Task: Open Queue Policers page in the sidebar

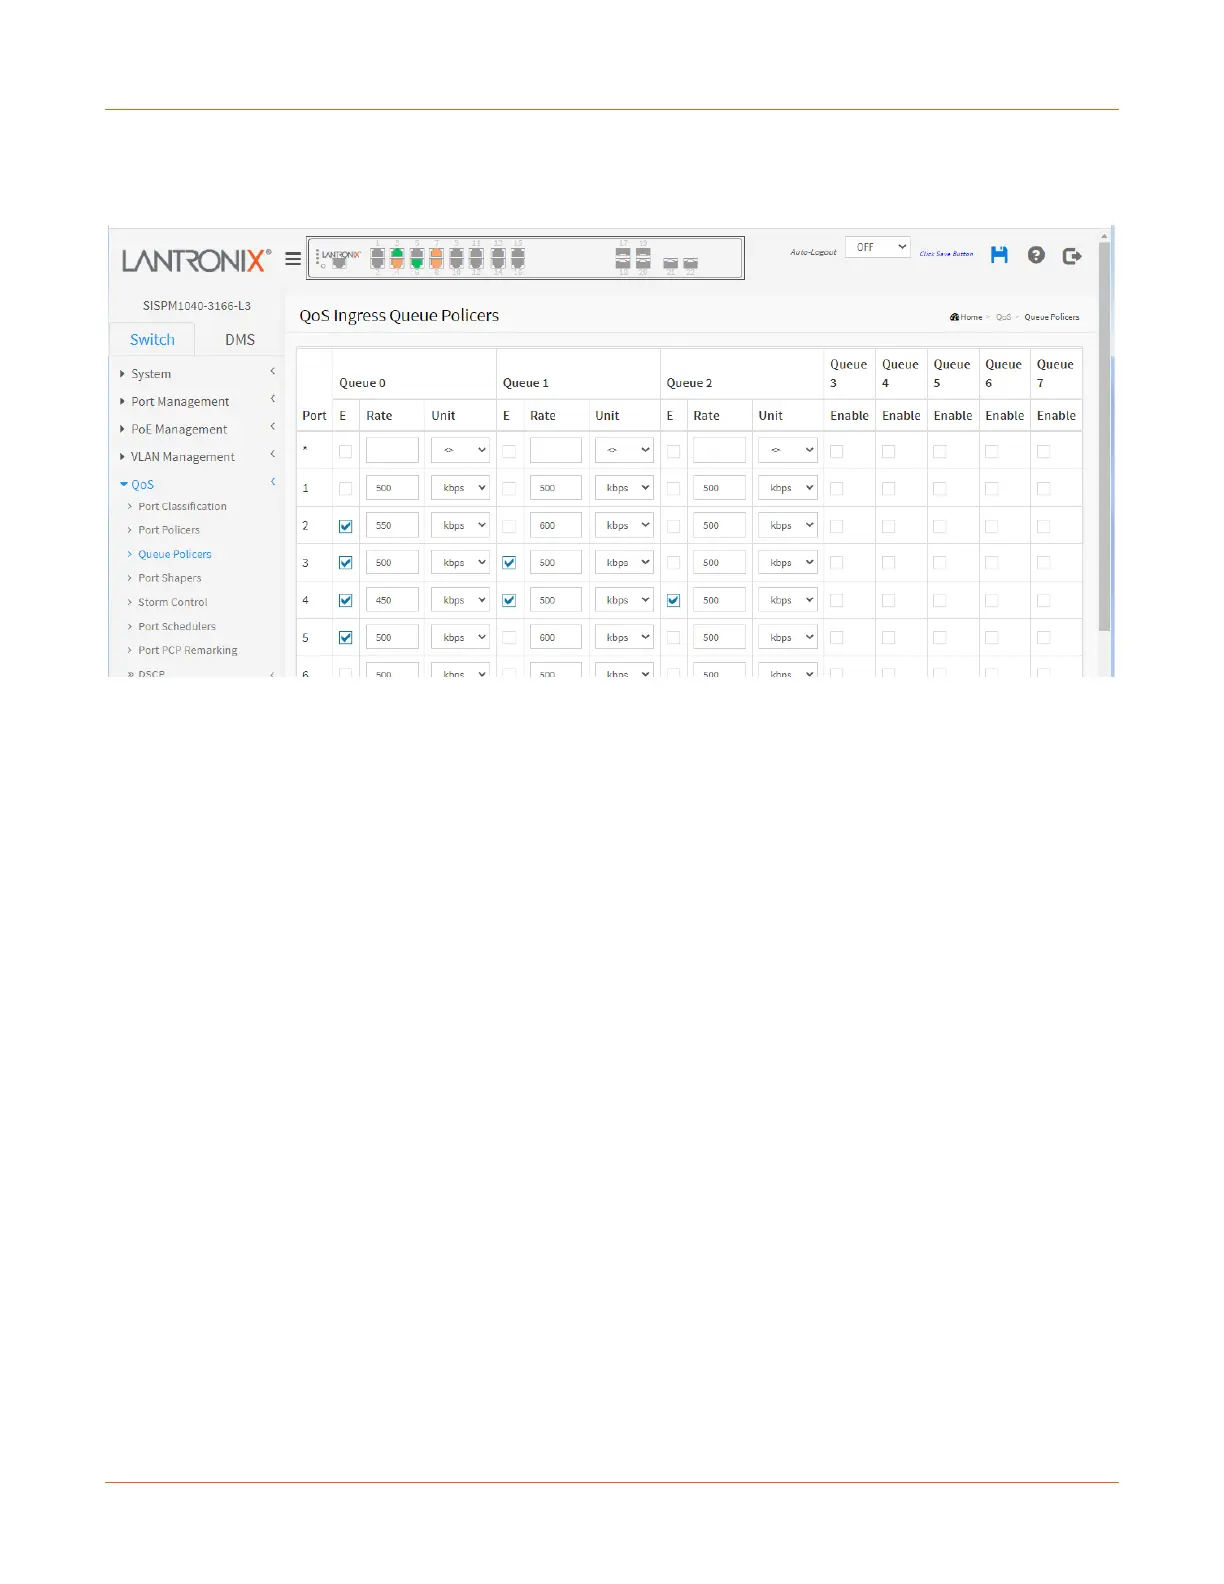Action: coord(175,554)
